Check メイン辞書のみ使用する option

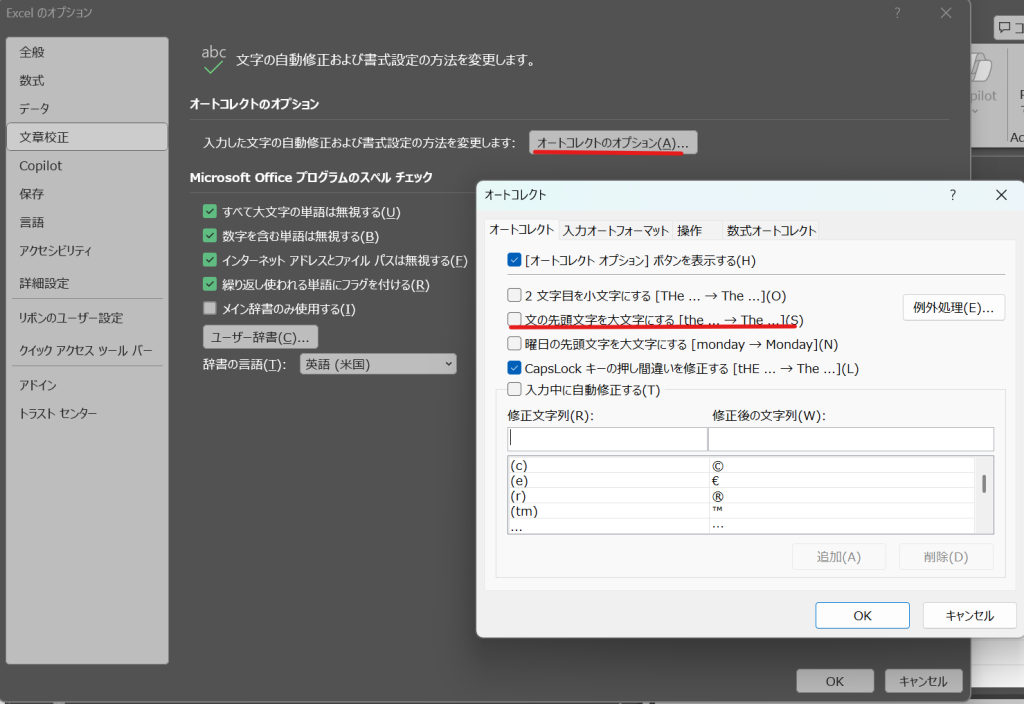point(209,308)
